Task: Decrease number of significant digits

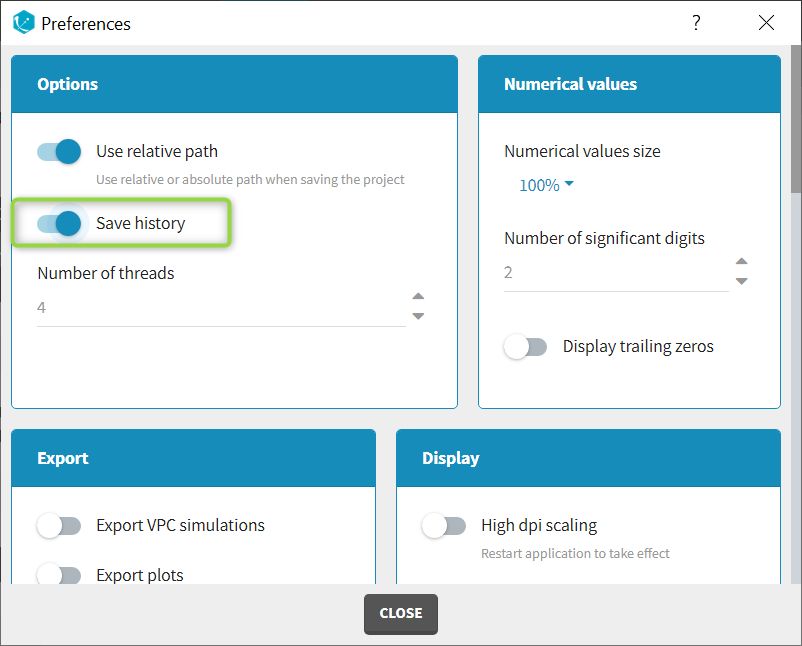Action: point(741,282)
